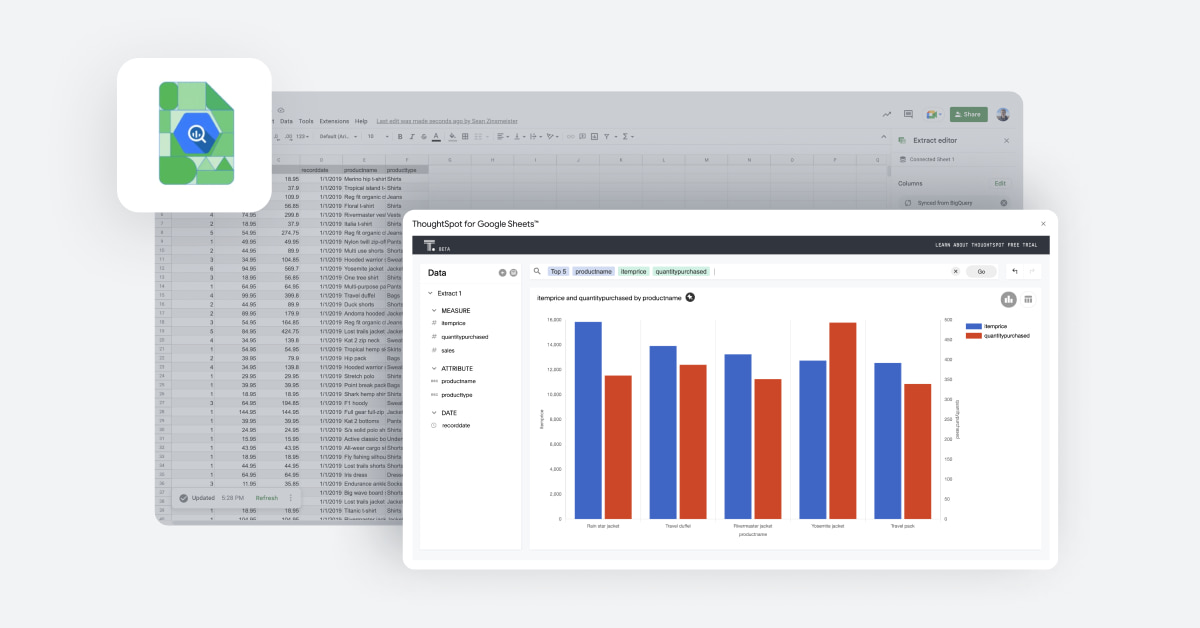
Task: Open the text color picker in Sheets
Action: [x=436, y=136]
